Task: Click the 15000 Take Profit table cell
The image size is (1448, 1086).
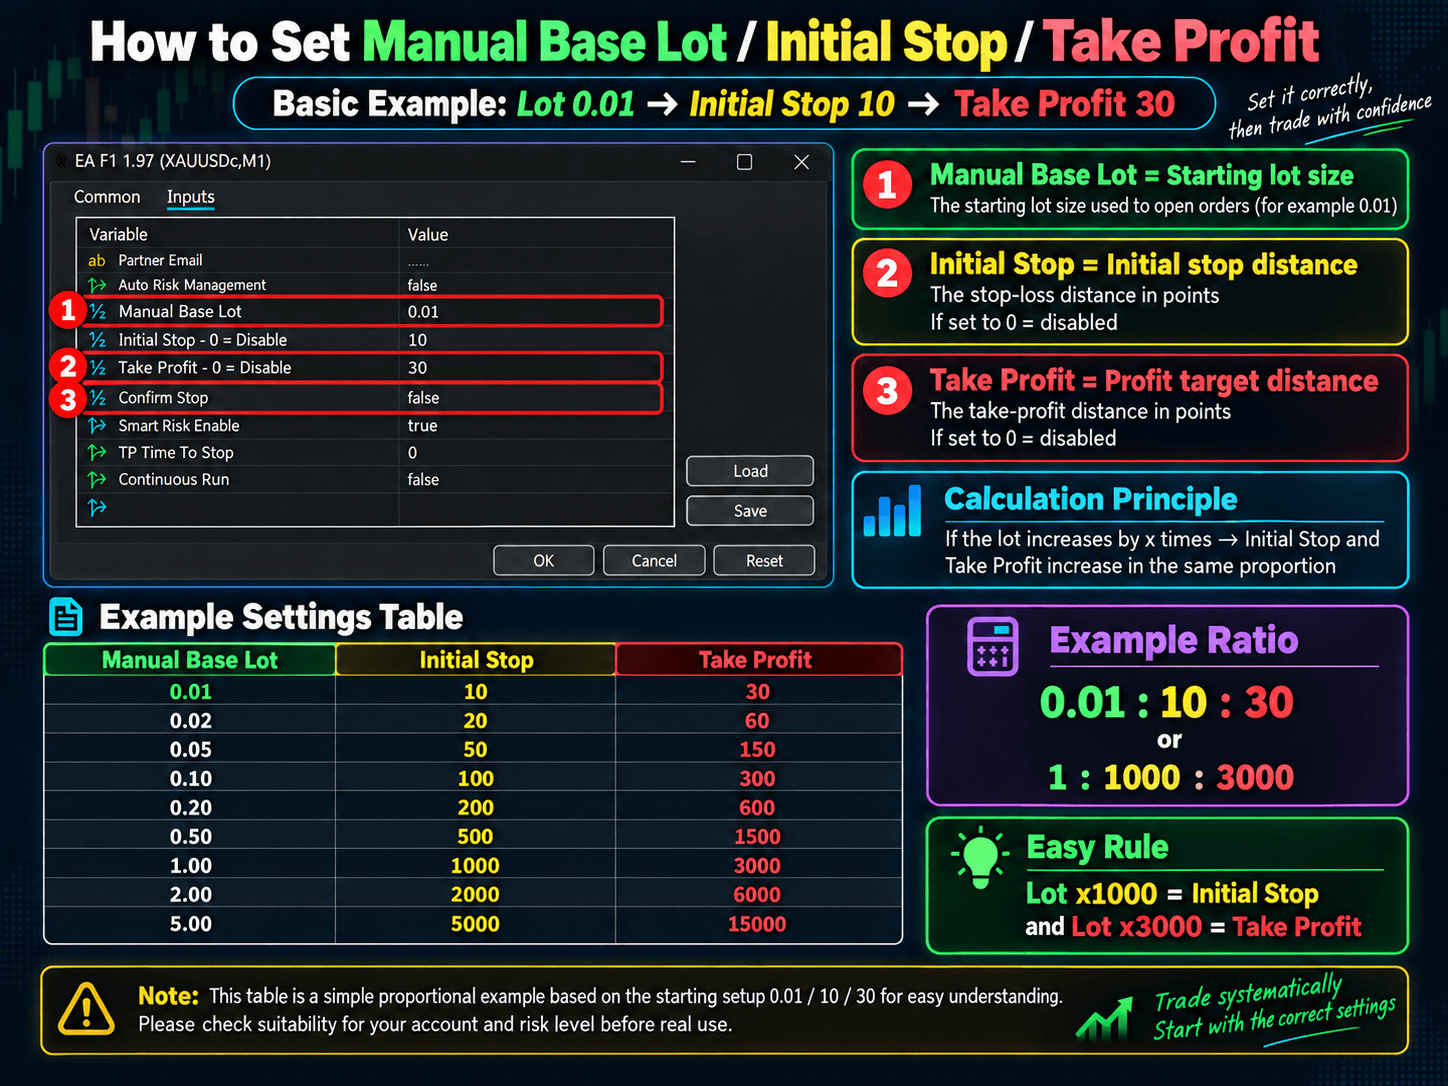Action: (x=758, y=924)
